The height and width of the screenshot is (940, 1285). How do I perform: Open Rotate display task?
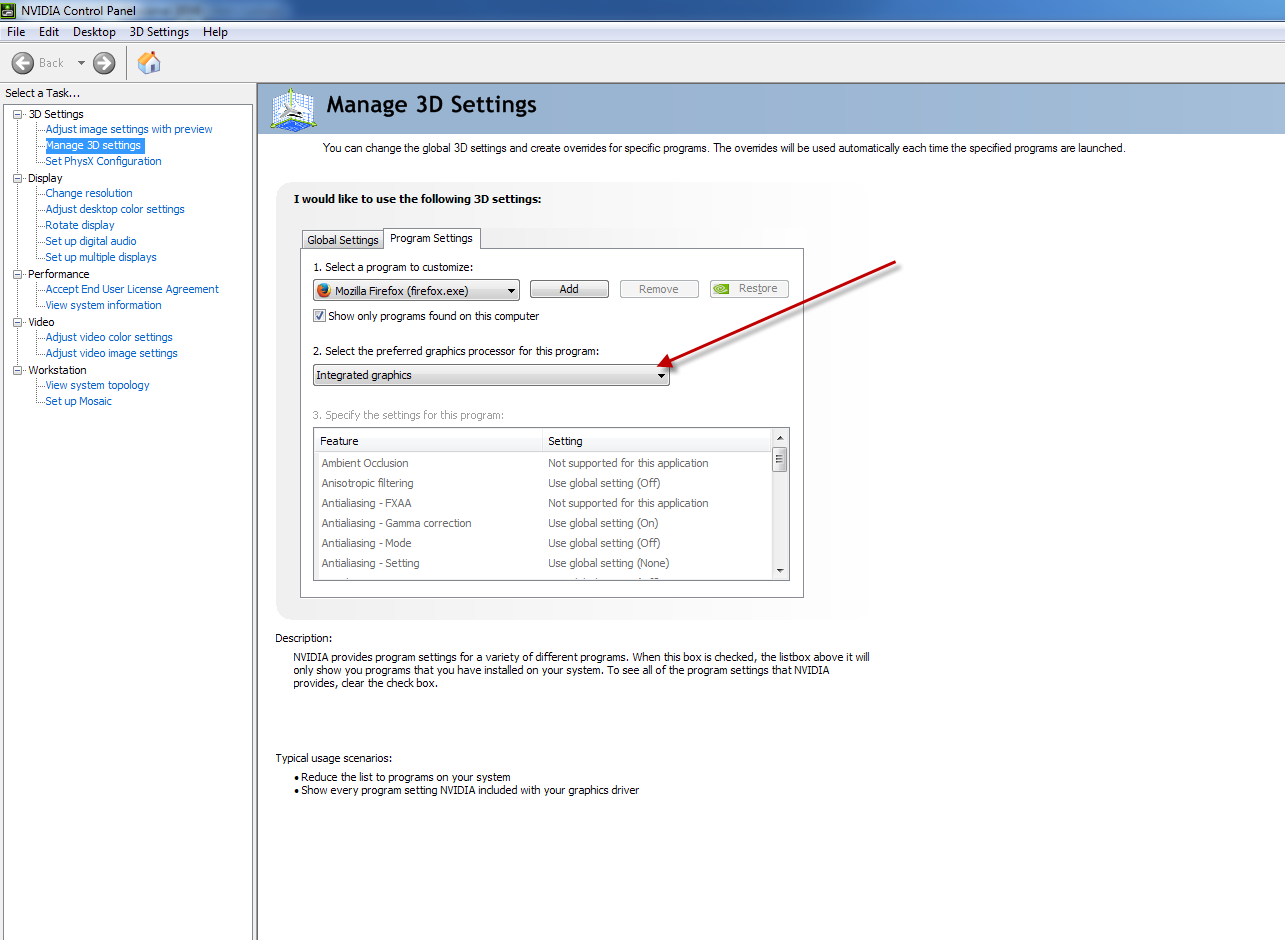pyautogui.click(x=80, y=225)
